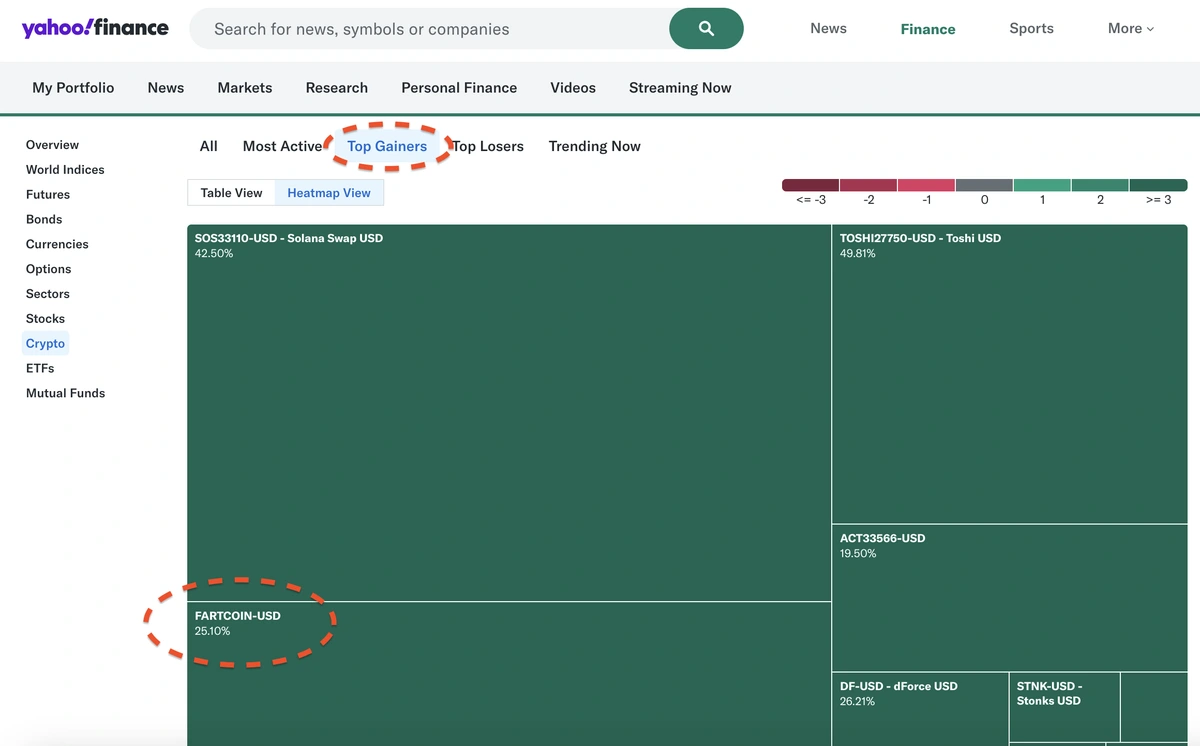Select Crypto in the left sidebar
The width and height of the screenshot is (1200, 746).
(45, 344)
